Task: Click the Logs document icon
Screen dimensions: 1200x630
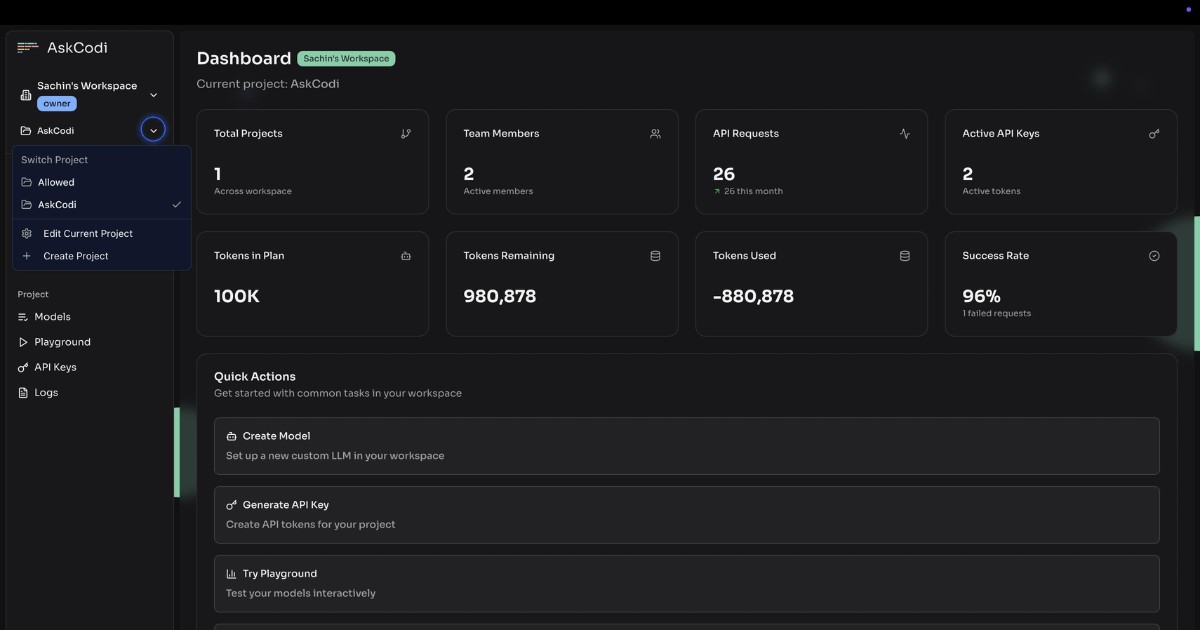Action: coord(24,393)
